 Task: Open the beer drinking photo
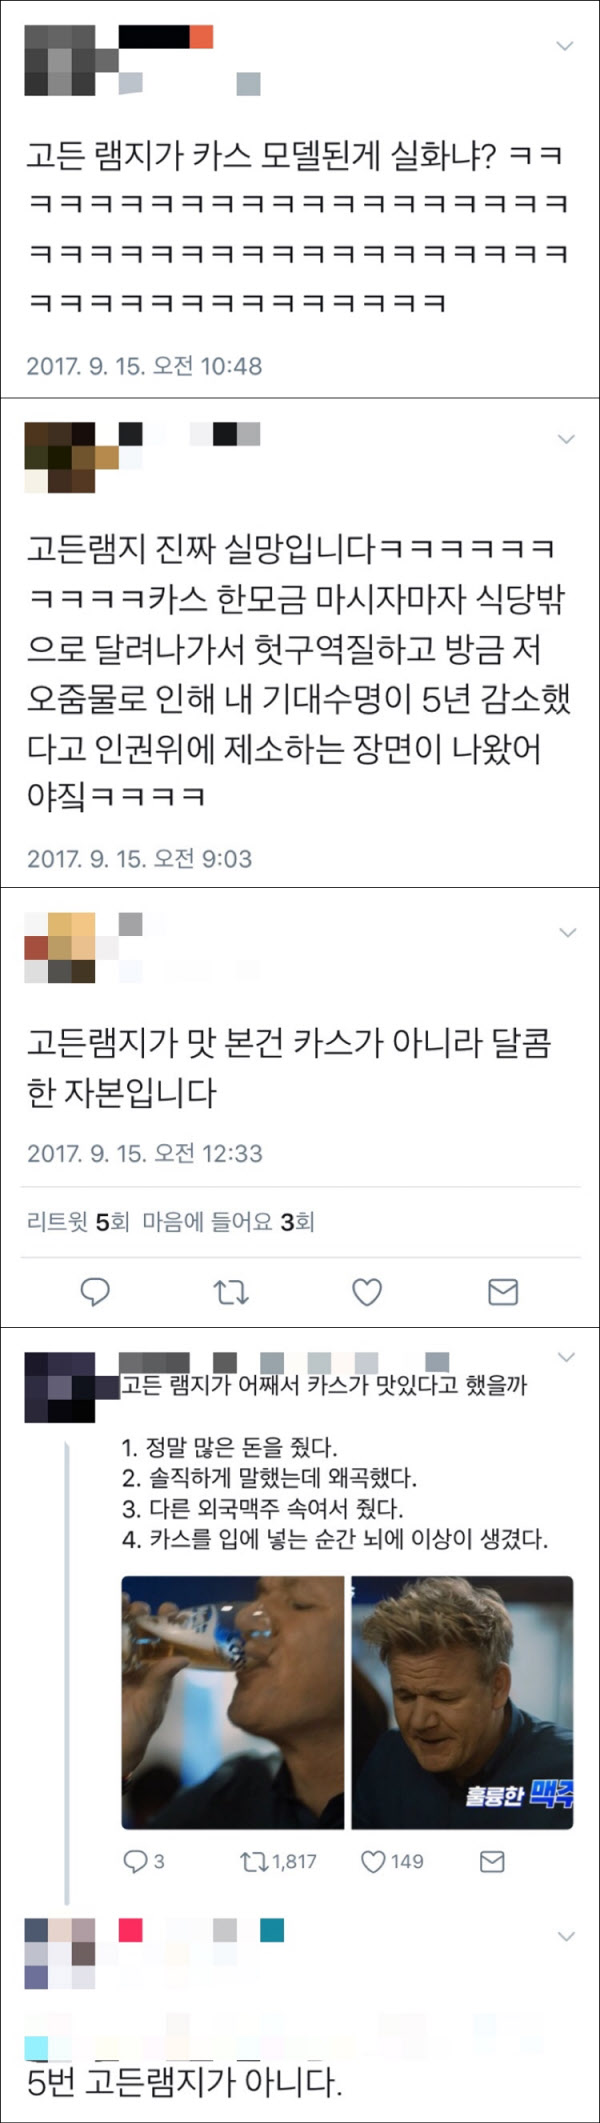click(x=233, y=1703)
